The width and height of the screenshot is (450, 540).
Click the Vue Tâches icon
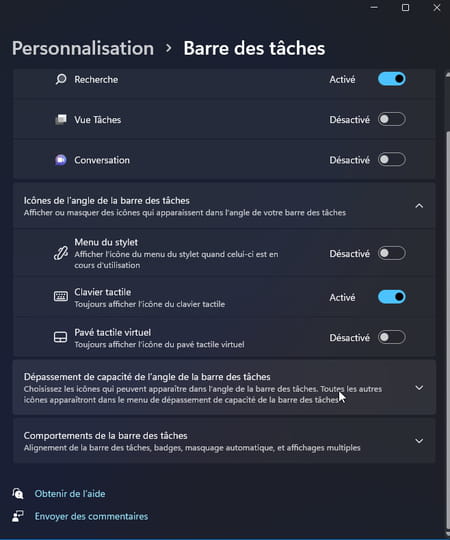tap(61, 120)
